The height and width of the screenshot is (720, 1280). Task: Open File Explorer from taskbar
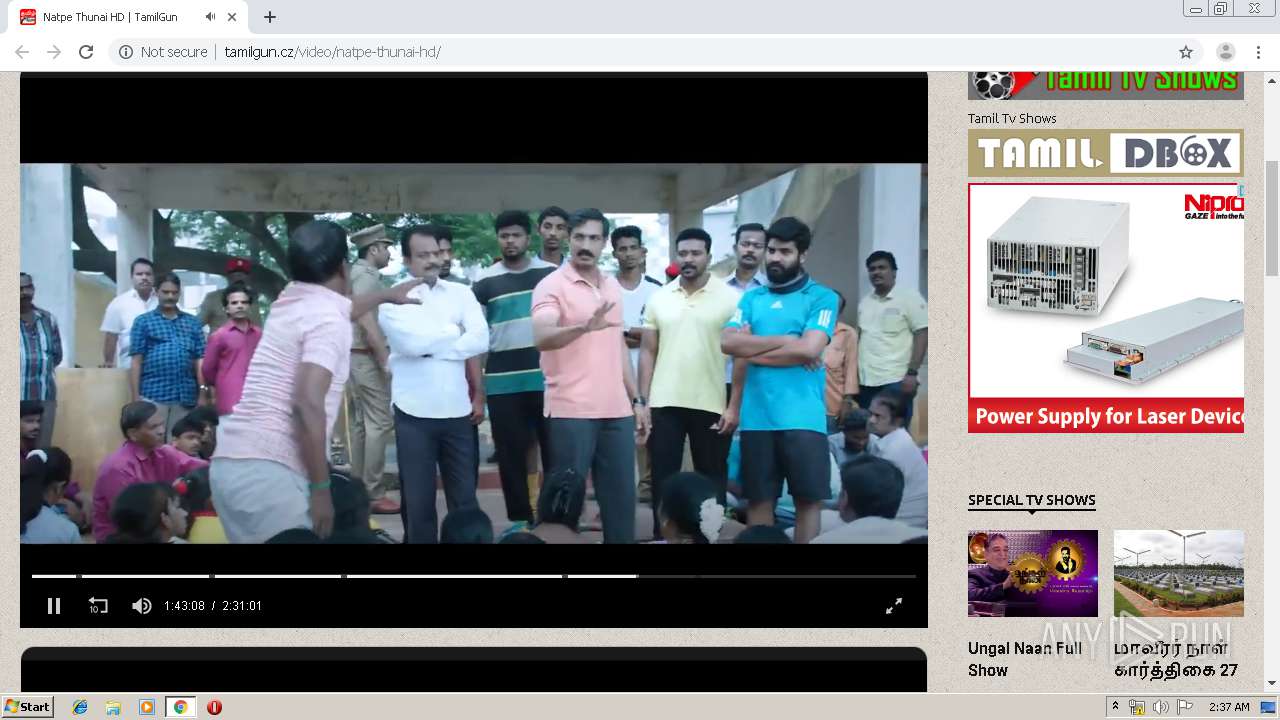click(x=113, y=707)
